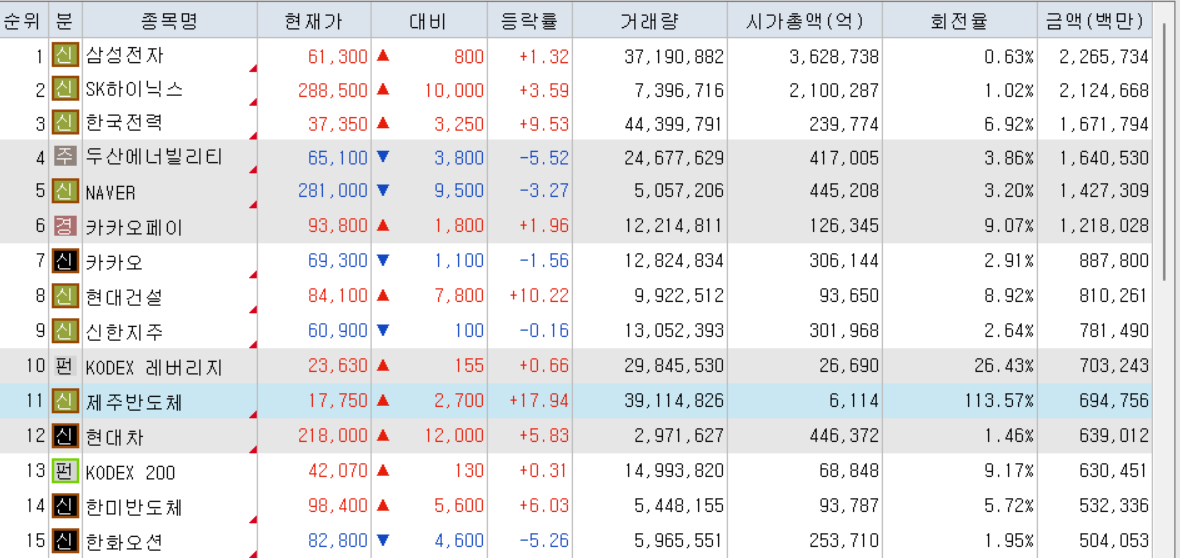
Task: Click the 29,845,530 volume value
Action: point(674,367)
